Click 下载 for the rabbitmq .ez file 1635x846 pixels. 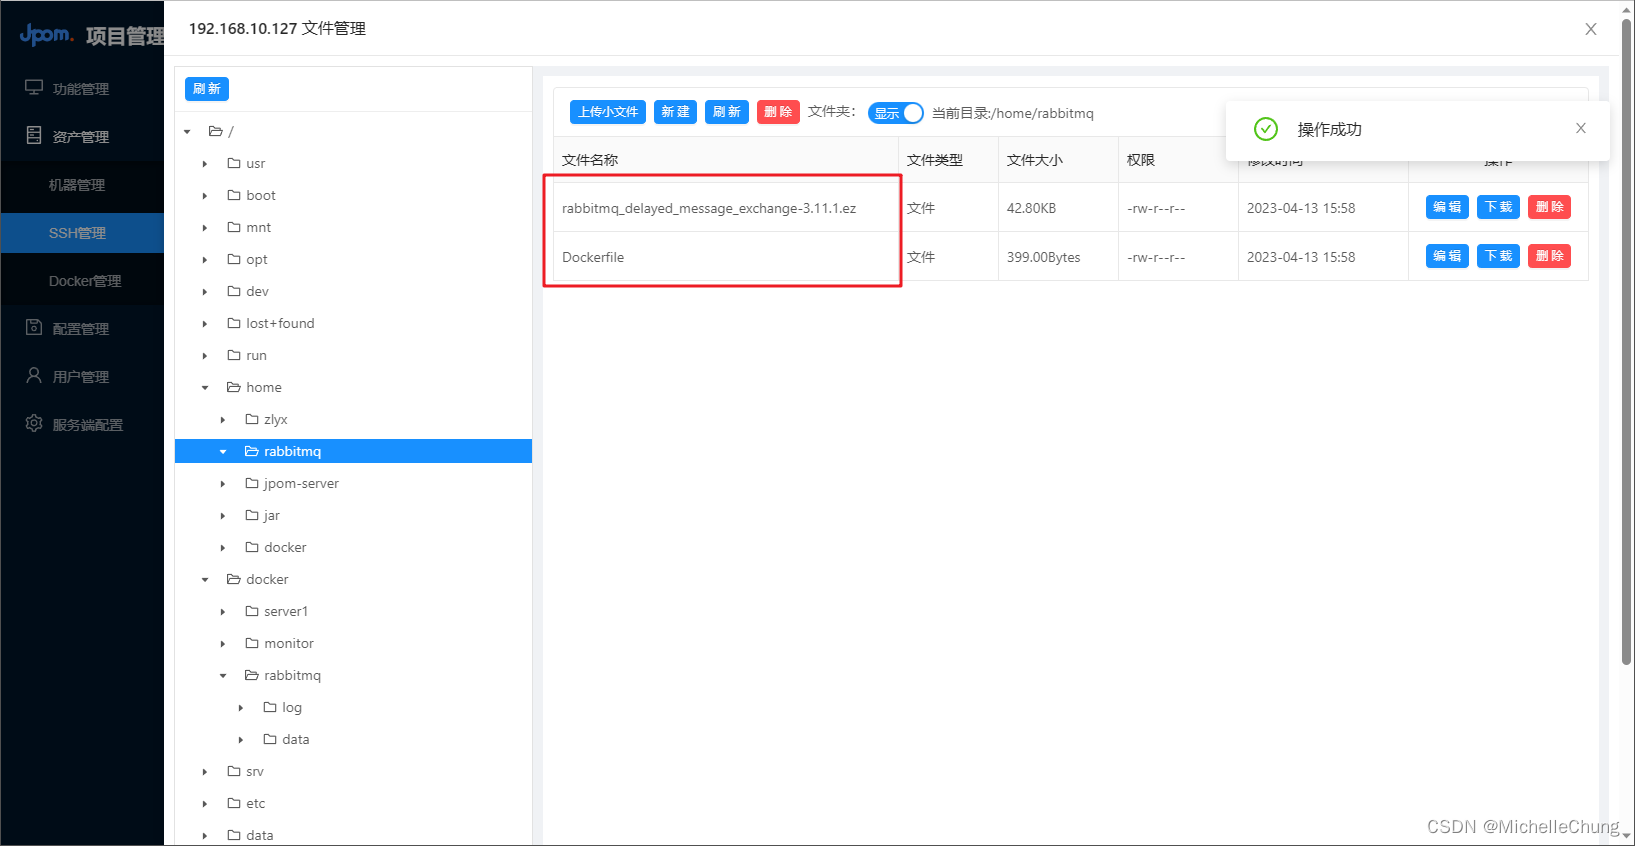[1498, 207]
